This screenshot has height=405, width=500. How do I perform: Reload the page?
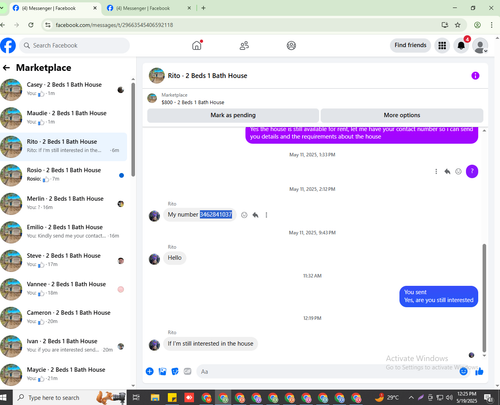point(31,25)
